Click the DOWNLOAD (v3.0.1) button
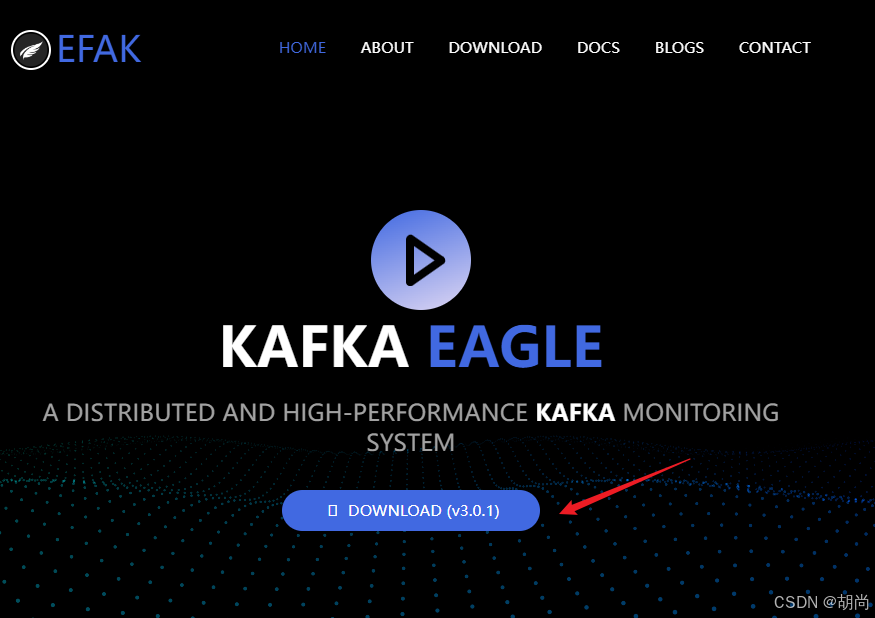The width and height of the screenshot is (875, 618). coord(411,510)
